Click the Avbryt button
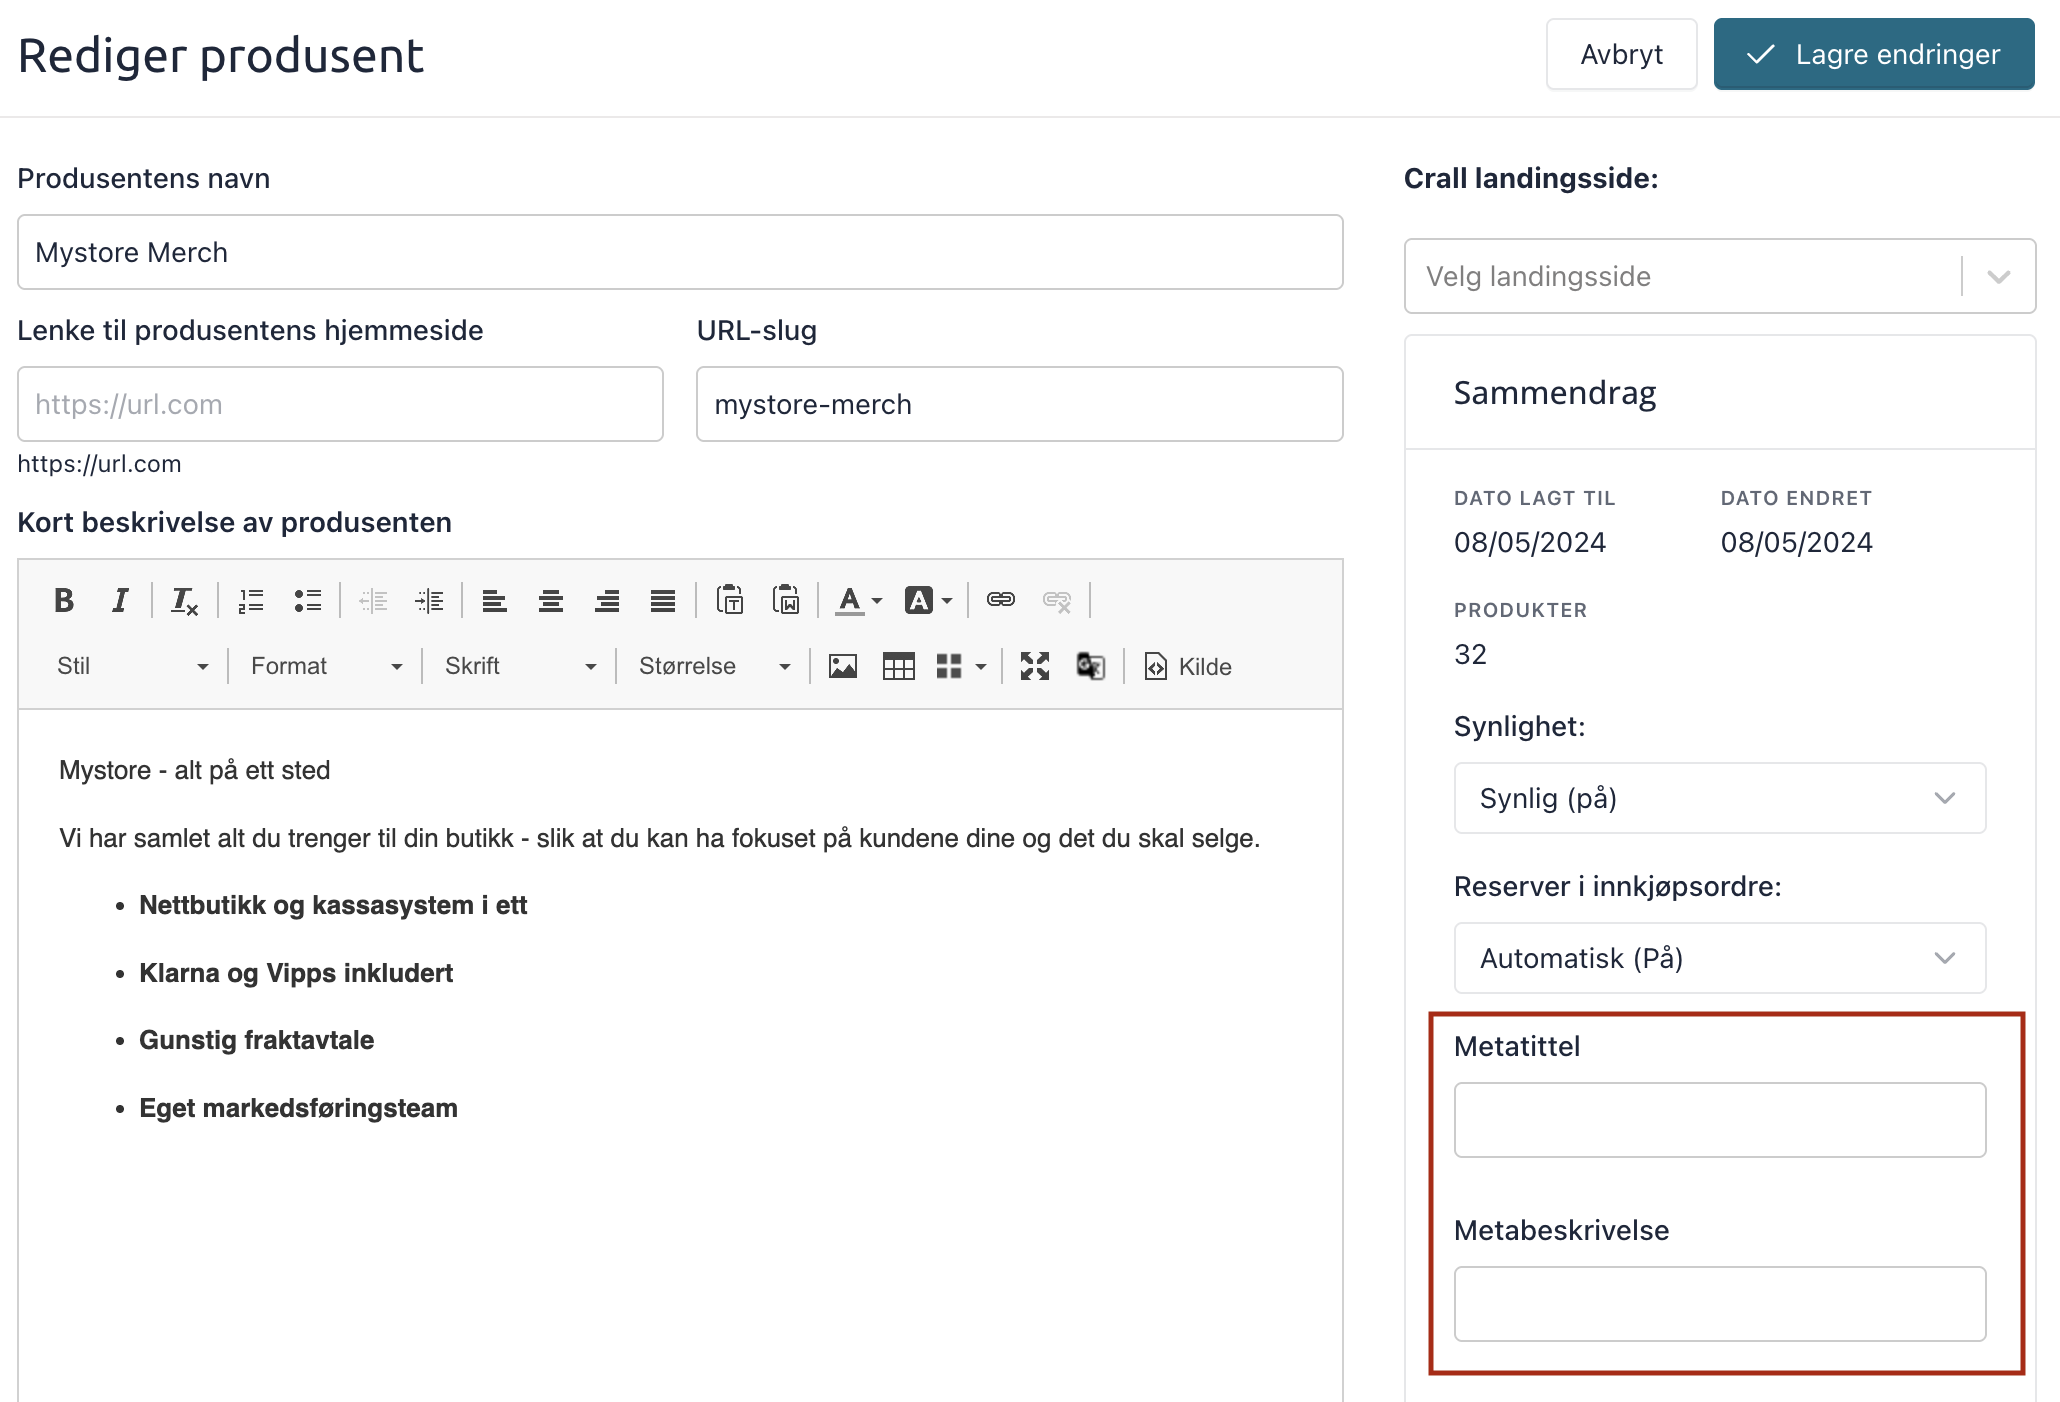The image size is (2060, 1402). (x=1621, y=54)
